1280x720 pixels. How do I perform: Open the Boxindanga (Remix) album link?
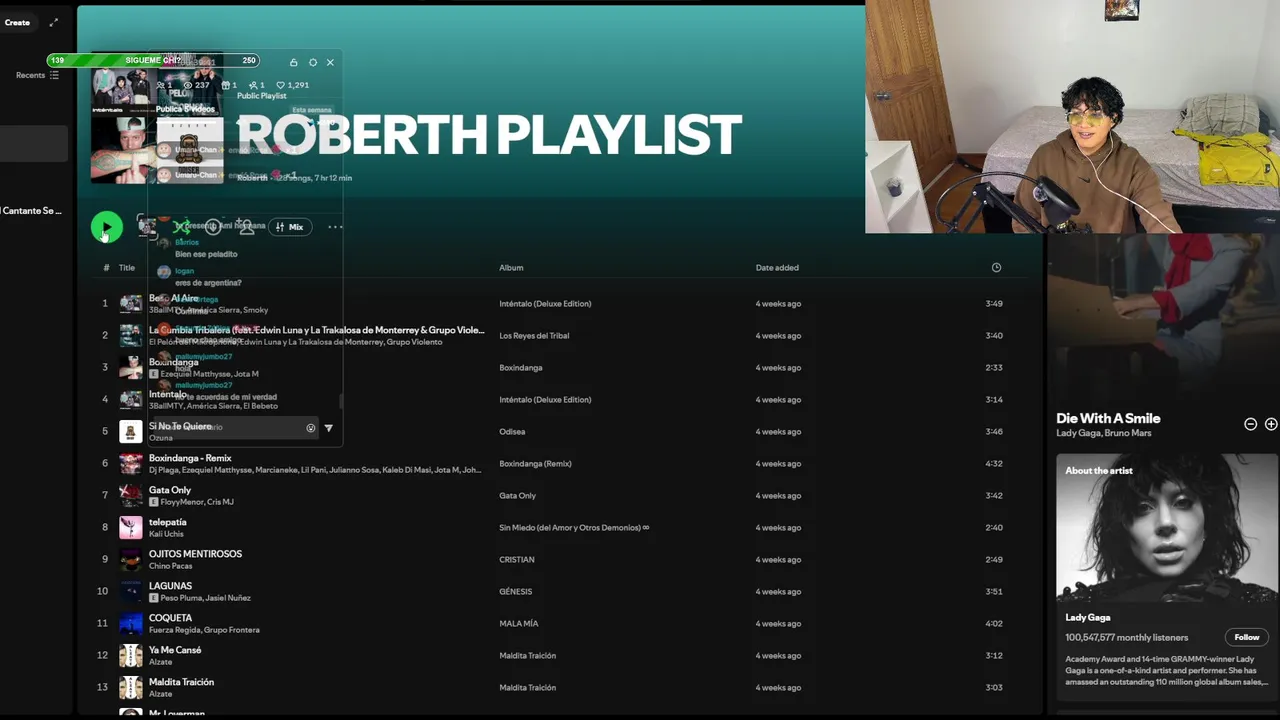click(x=535, y=464)
